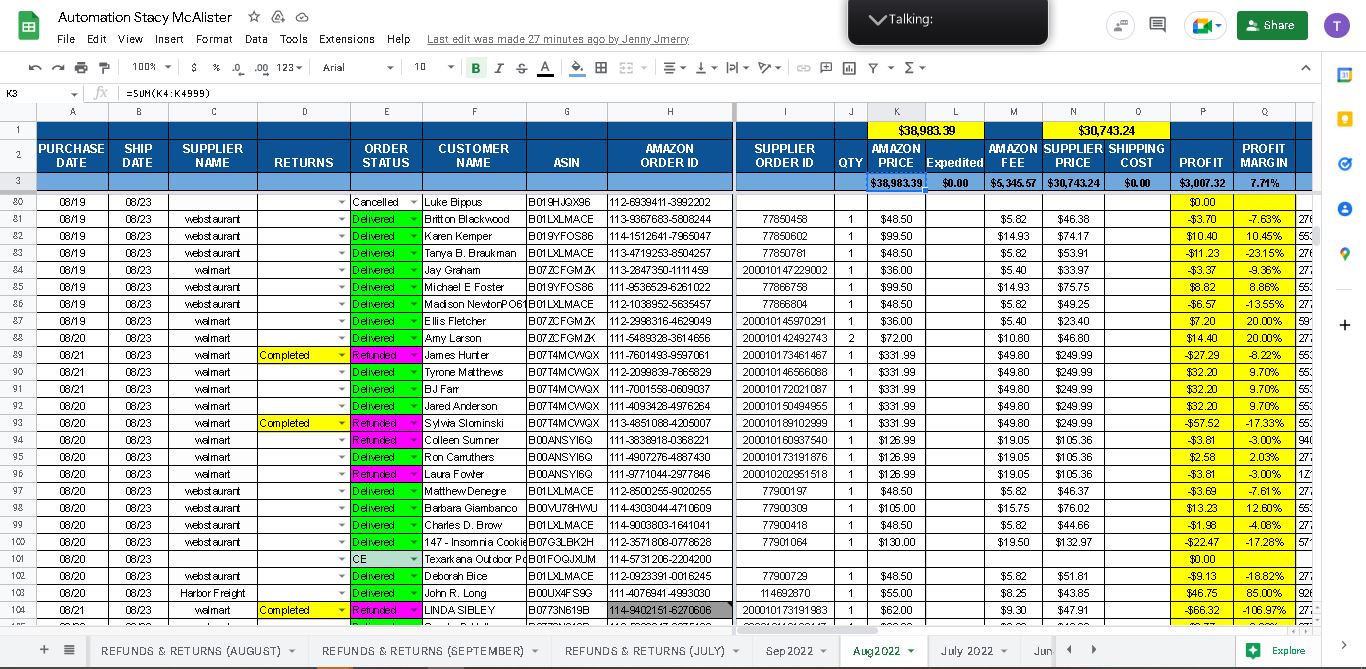The image size is (1366, 669).
Task: Open the Horizontal align dropdown
Action: [x=674, y=67]
